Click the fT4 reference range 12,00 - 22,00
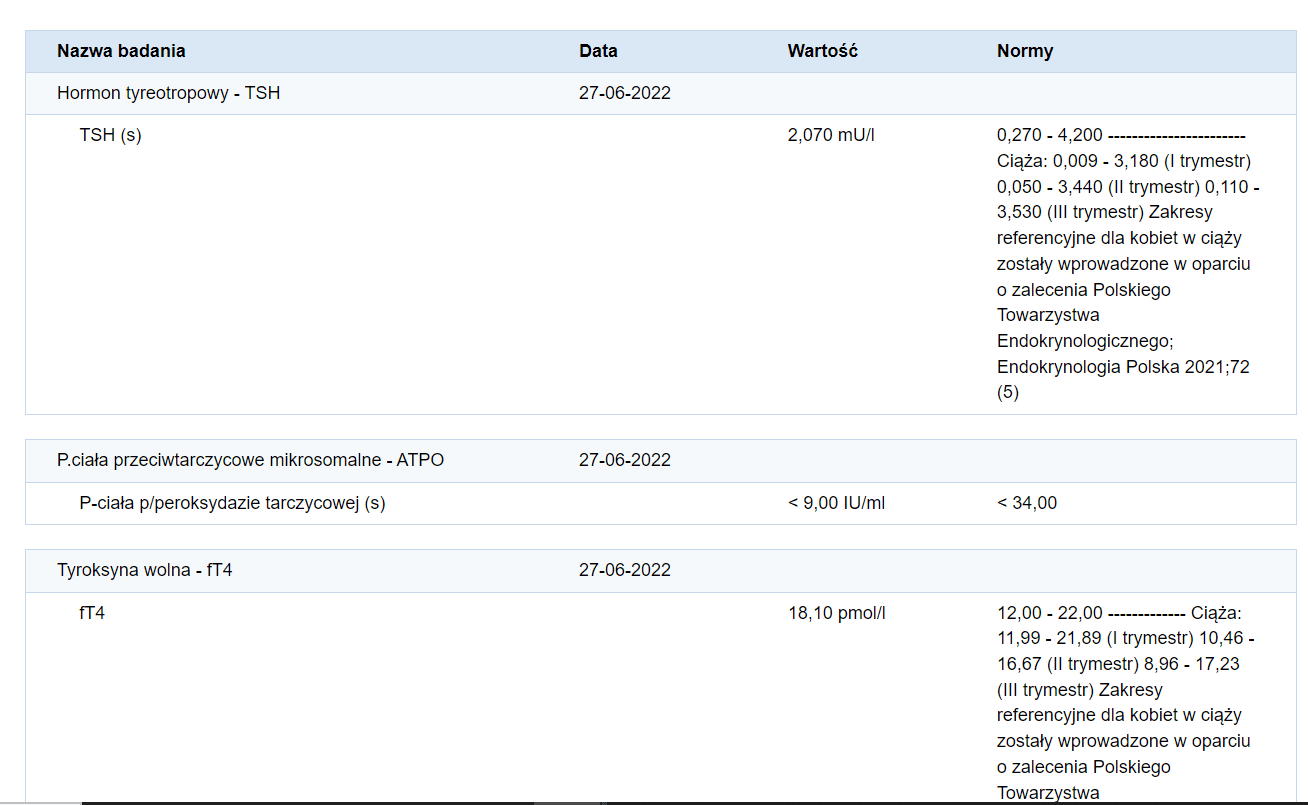The width and height of the screenshot is (1308, 805). 1049,613
